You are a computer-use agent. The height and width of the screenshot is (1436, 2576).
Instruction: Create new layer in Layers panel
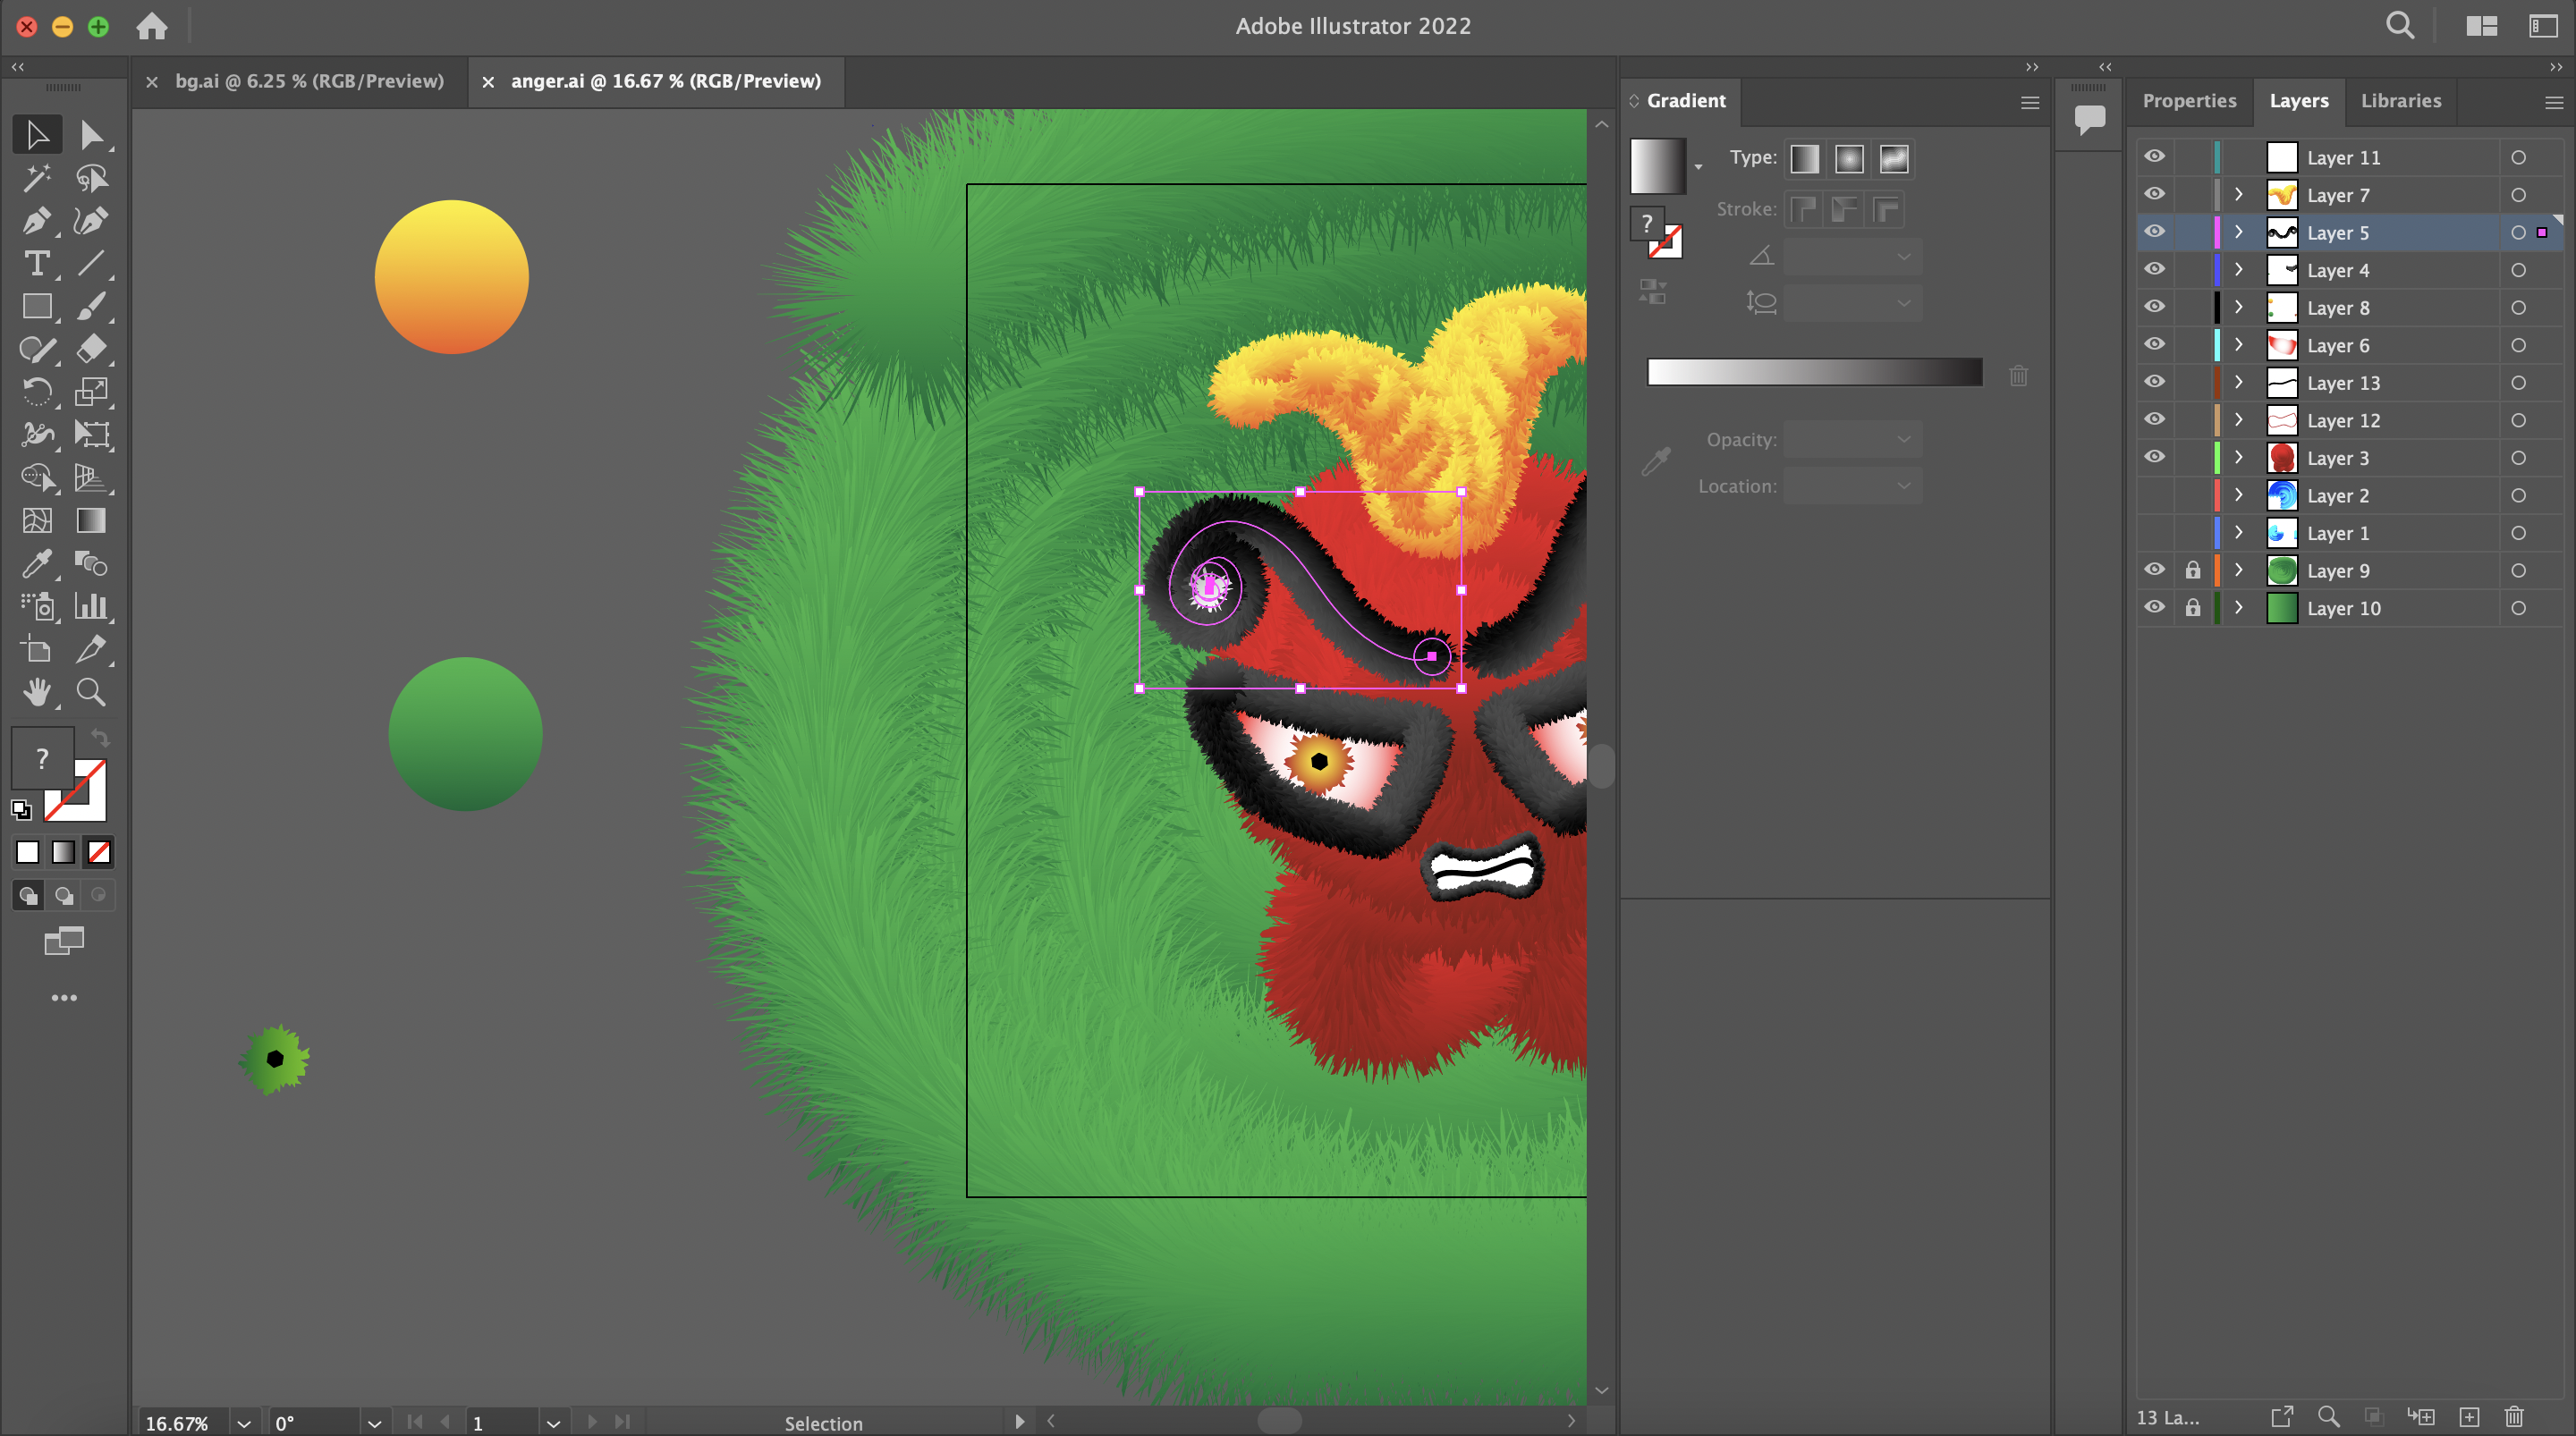tap(2469, 1416)
